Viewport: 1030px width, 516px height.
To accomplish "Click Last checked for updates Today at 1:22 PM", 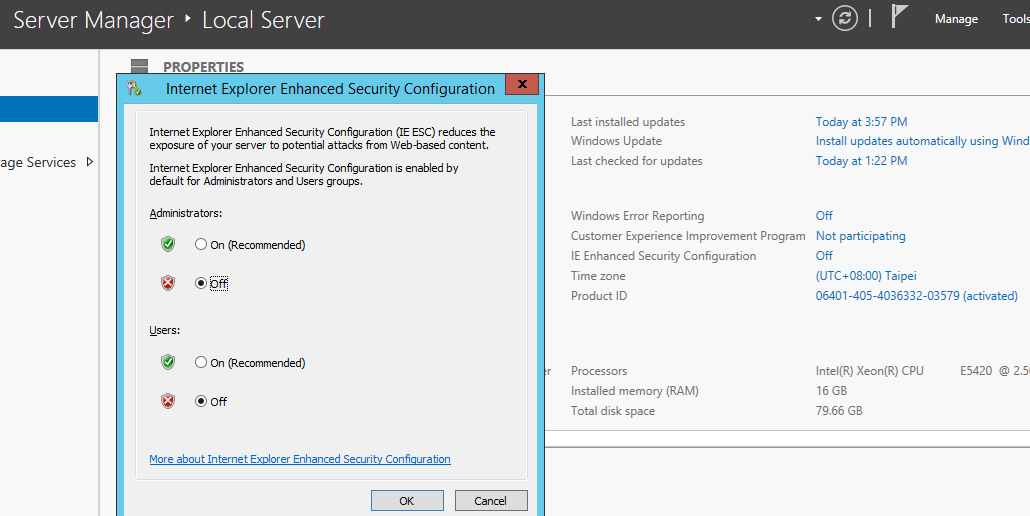I will [x=861, y=161].
